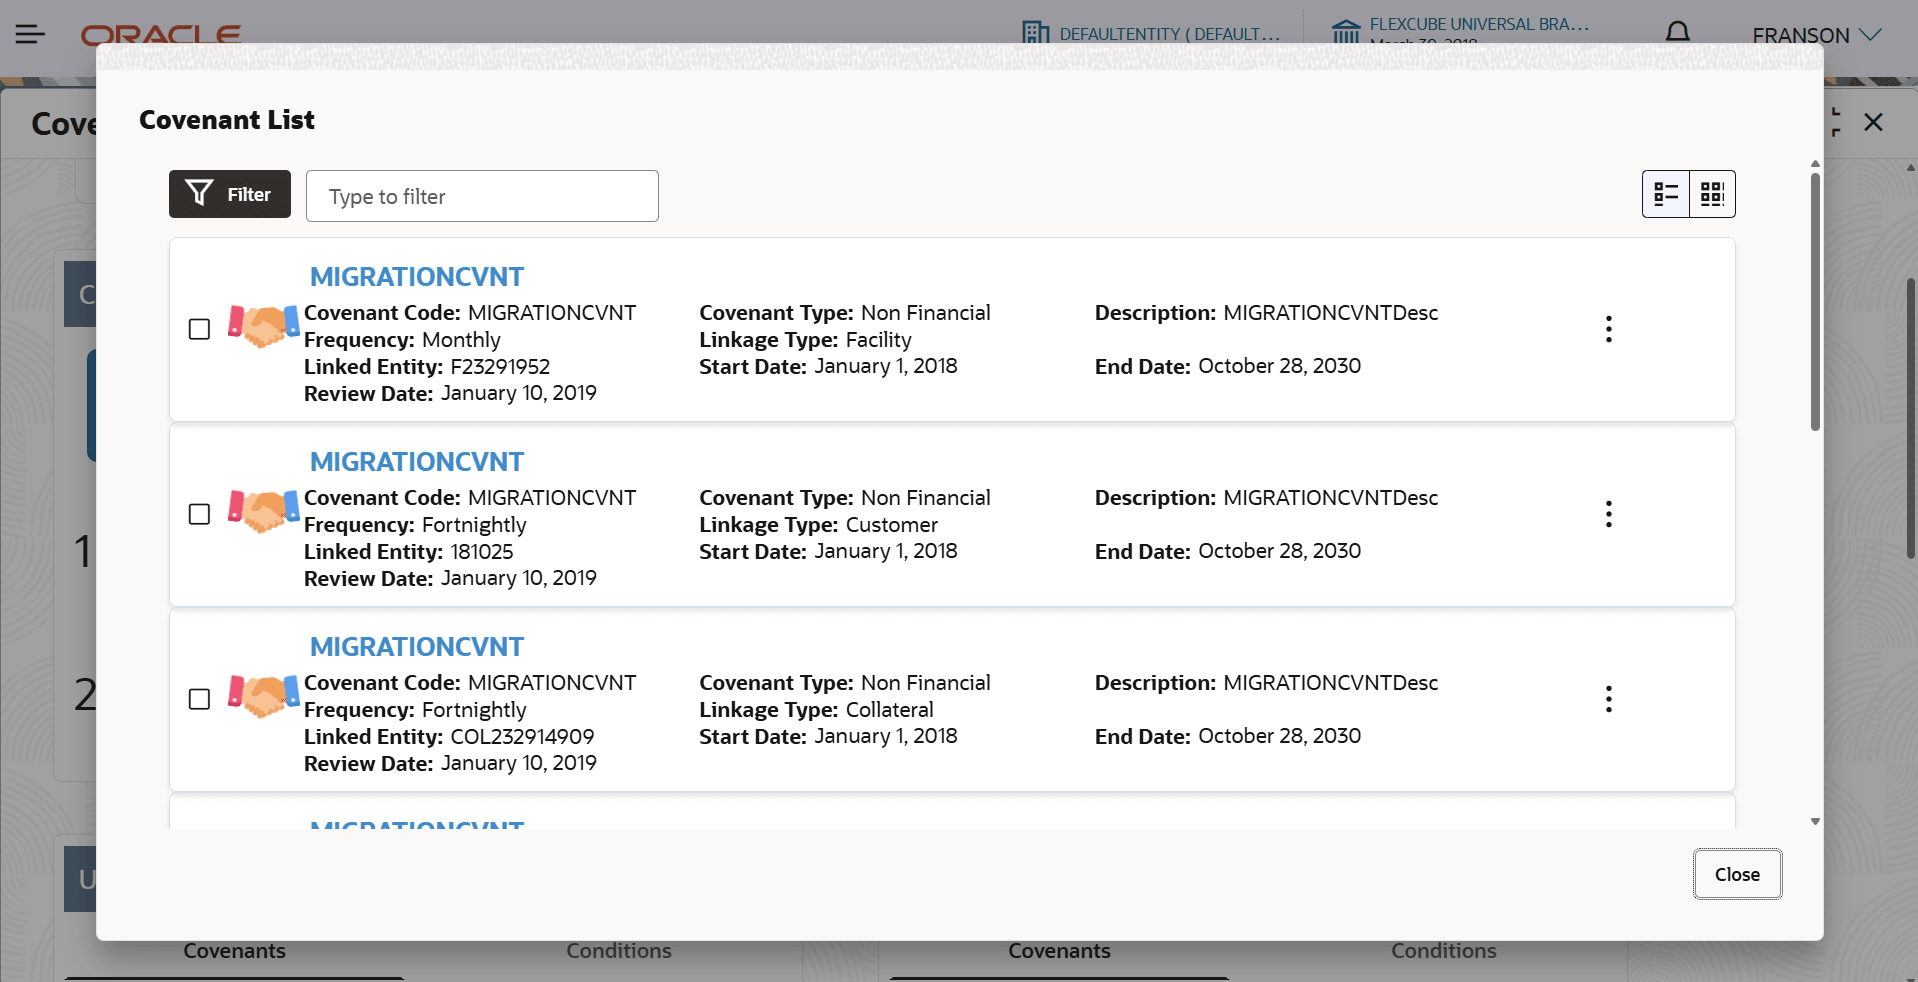Viewport: 1918px width, 982px height.
Task: Click the Covenant List heading
Action: 227,120
